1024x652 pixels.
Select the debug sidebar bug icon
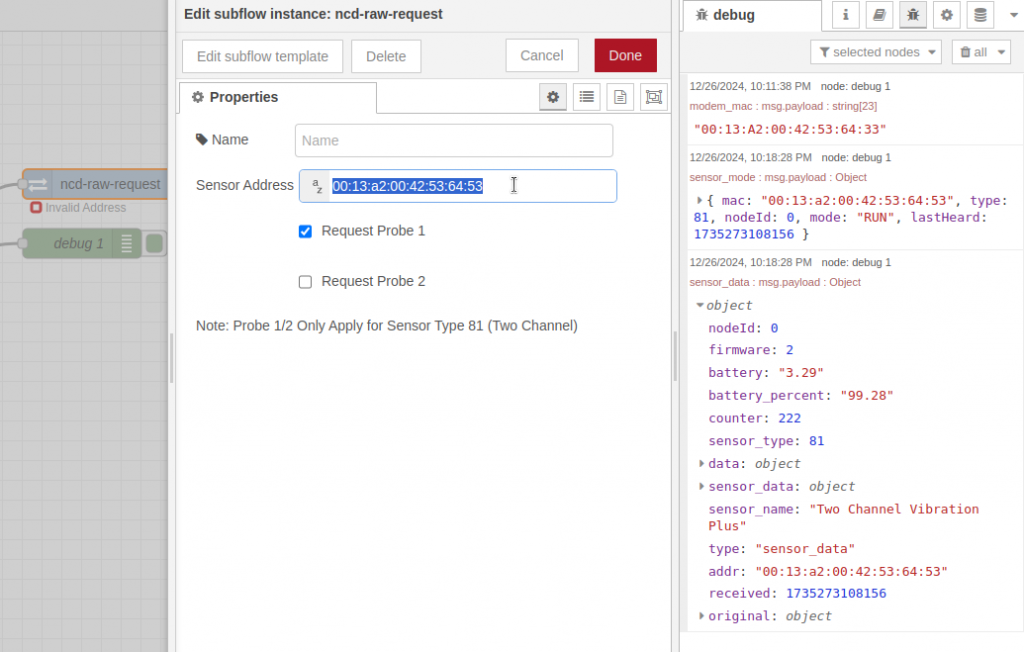pos(913,15)
